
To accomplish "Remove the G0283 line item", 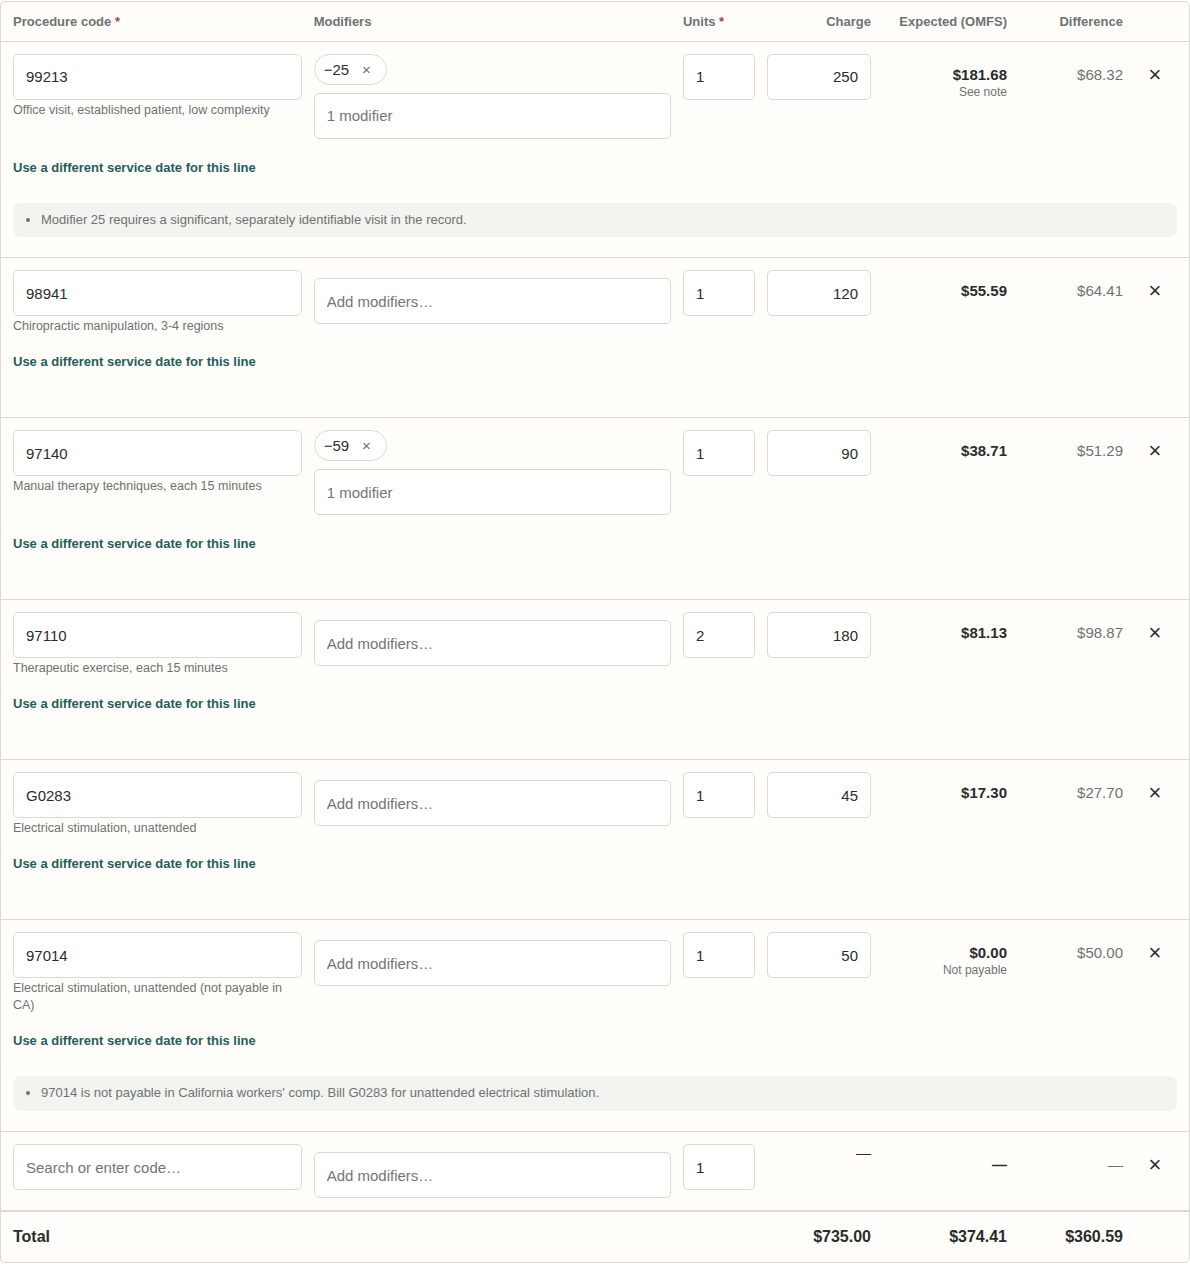I will click(x=1155, y=793).
